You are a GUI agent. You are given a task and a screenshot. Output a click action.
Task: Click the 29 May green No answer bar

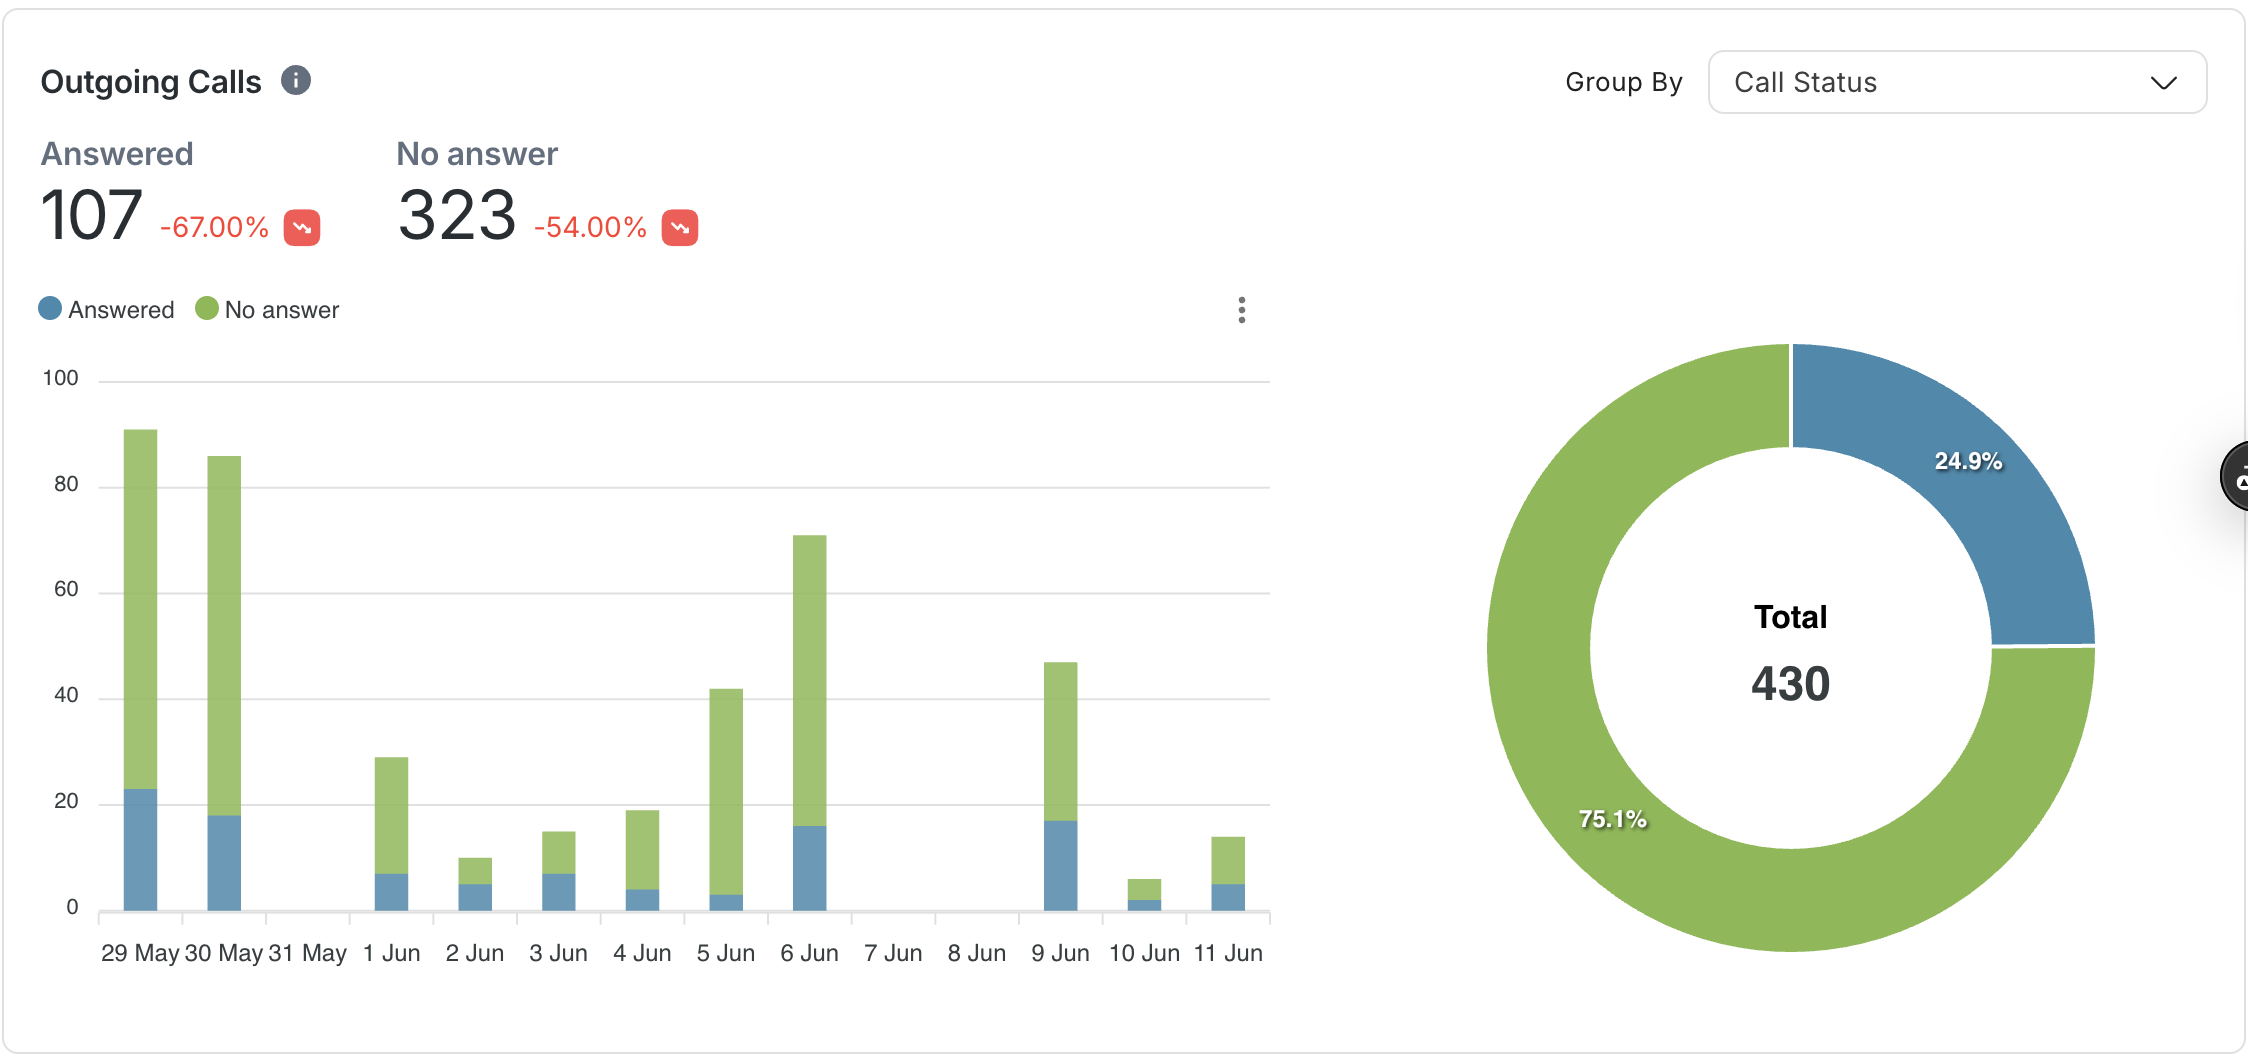coord(140,608)
